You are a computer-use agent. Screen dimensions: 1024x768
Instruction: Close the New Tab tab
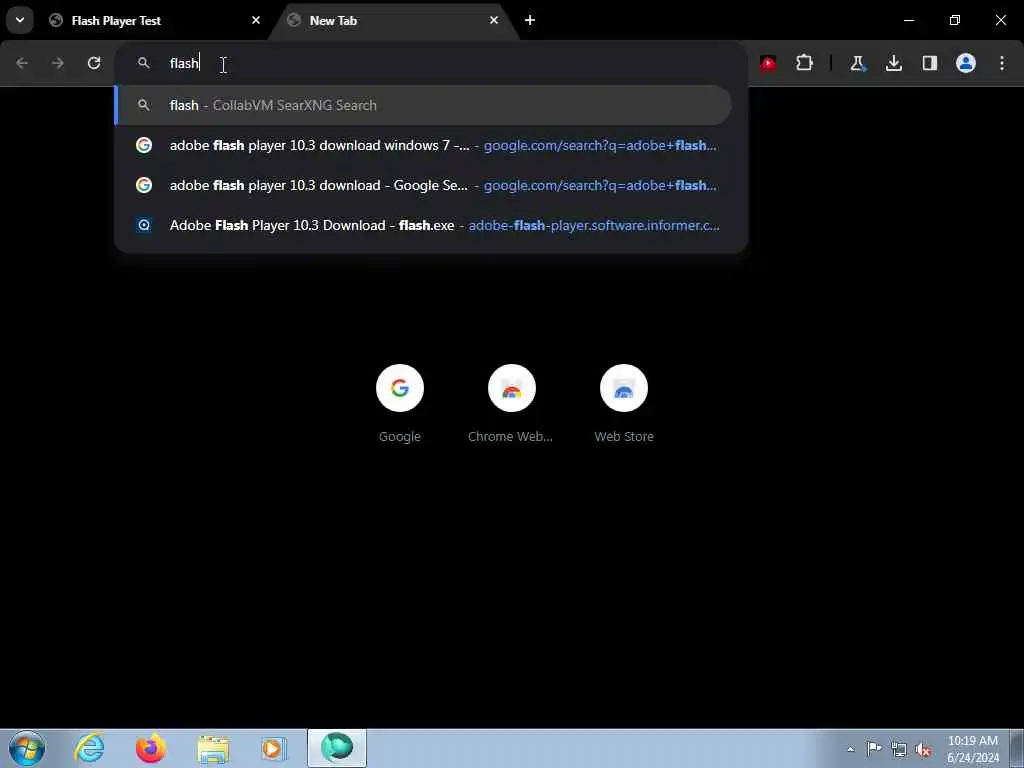click(494, 20)
